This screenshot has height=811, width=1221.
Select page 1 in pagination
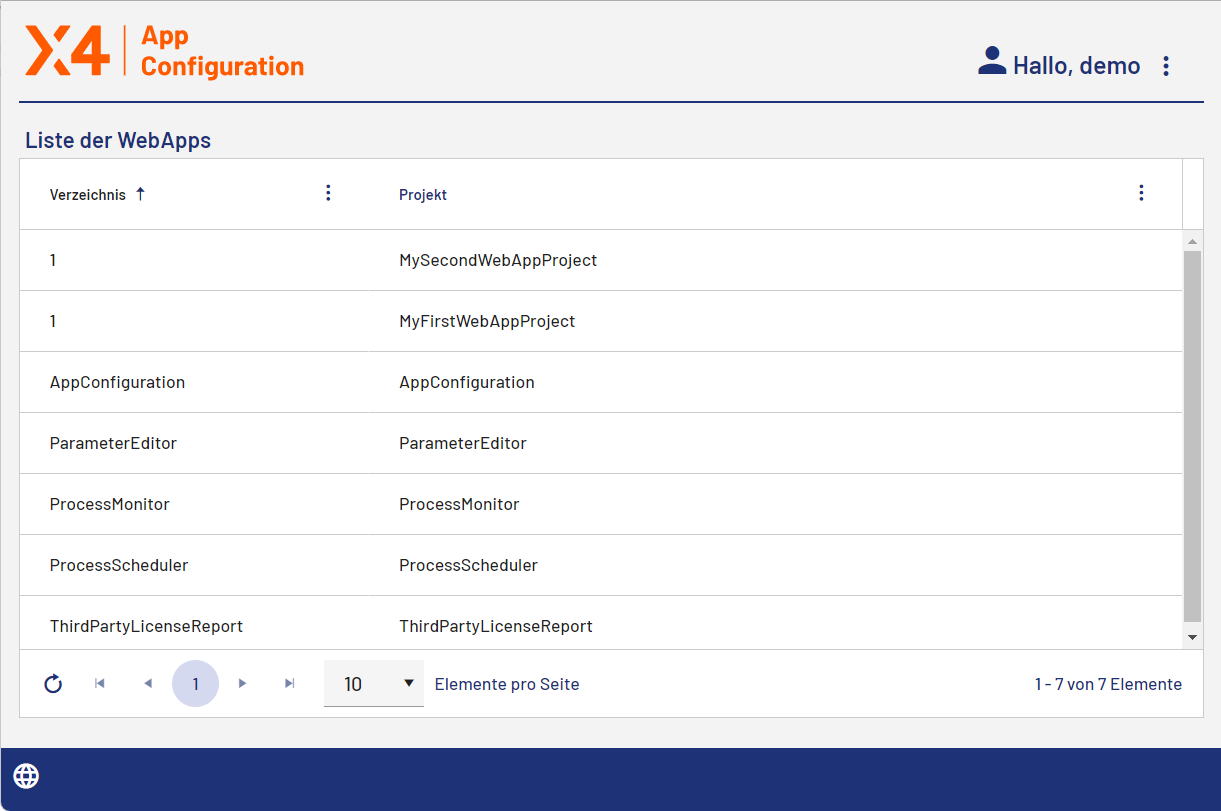coord(195,684)
